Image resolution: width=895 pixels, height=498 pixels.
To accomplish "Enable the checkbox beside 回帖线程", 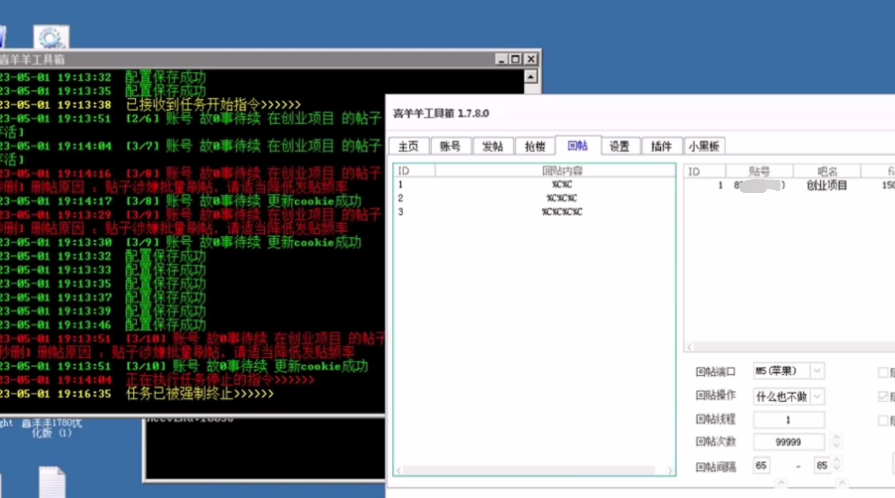I will point(882,420).
